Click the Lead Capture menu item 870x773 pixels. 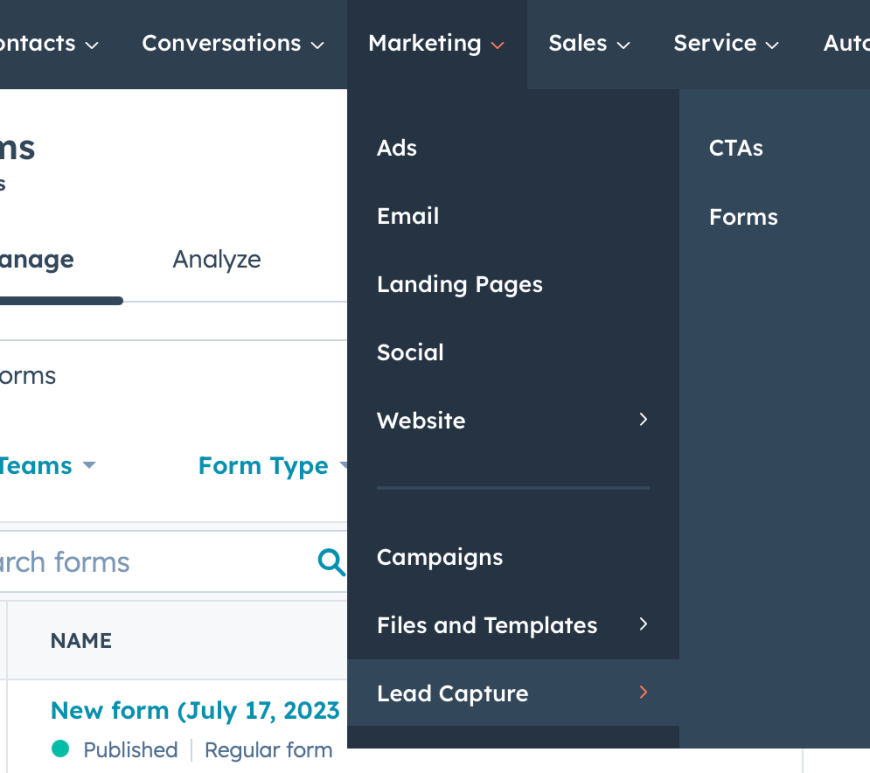pos(452,694)
